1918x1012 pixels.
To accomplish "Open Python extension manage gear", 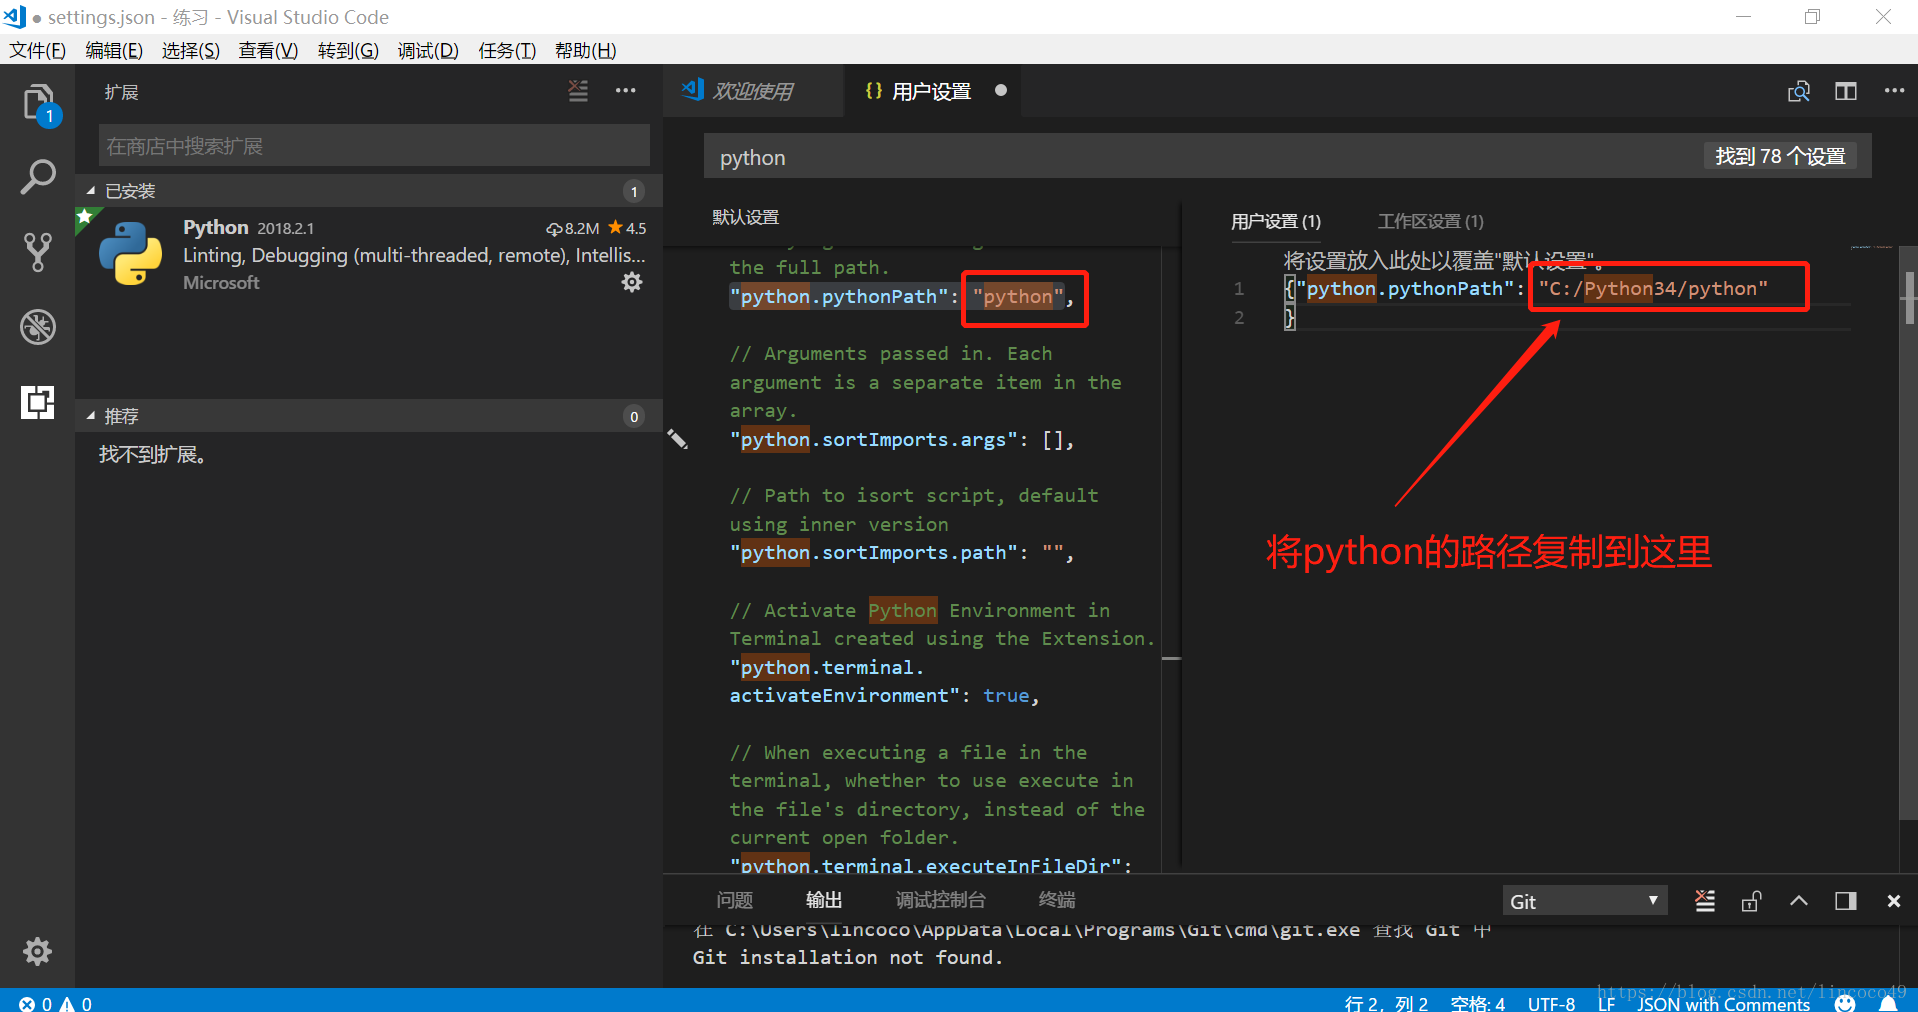I will point(632,283).
